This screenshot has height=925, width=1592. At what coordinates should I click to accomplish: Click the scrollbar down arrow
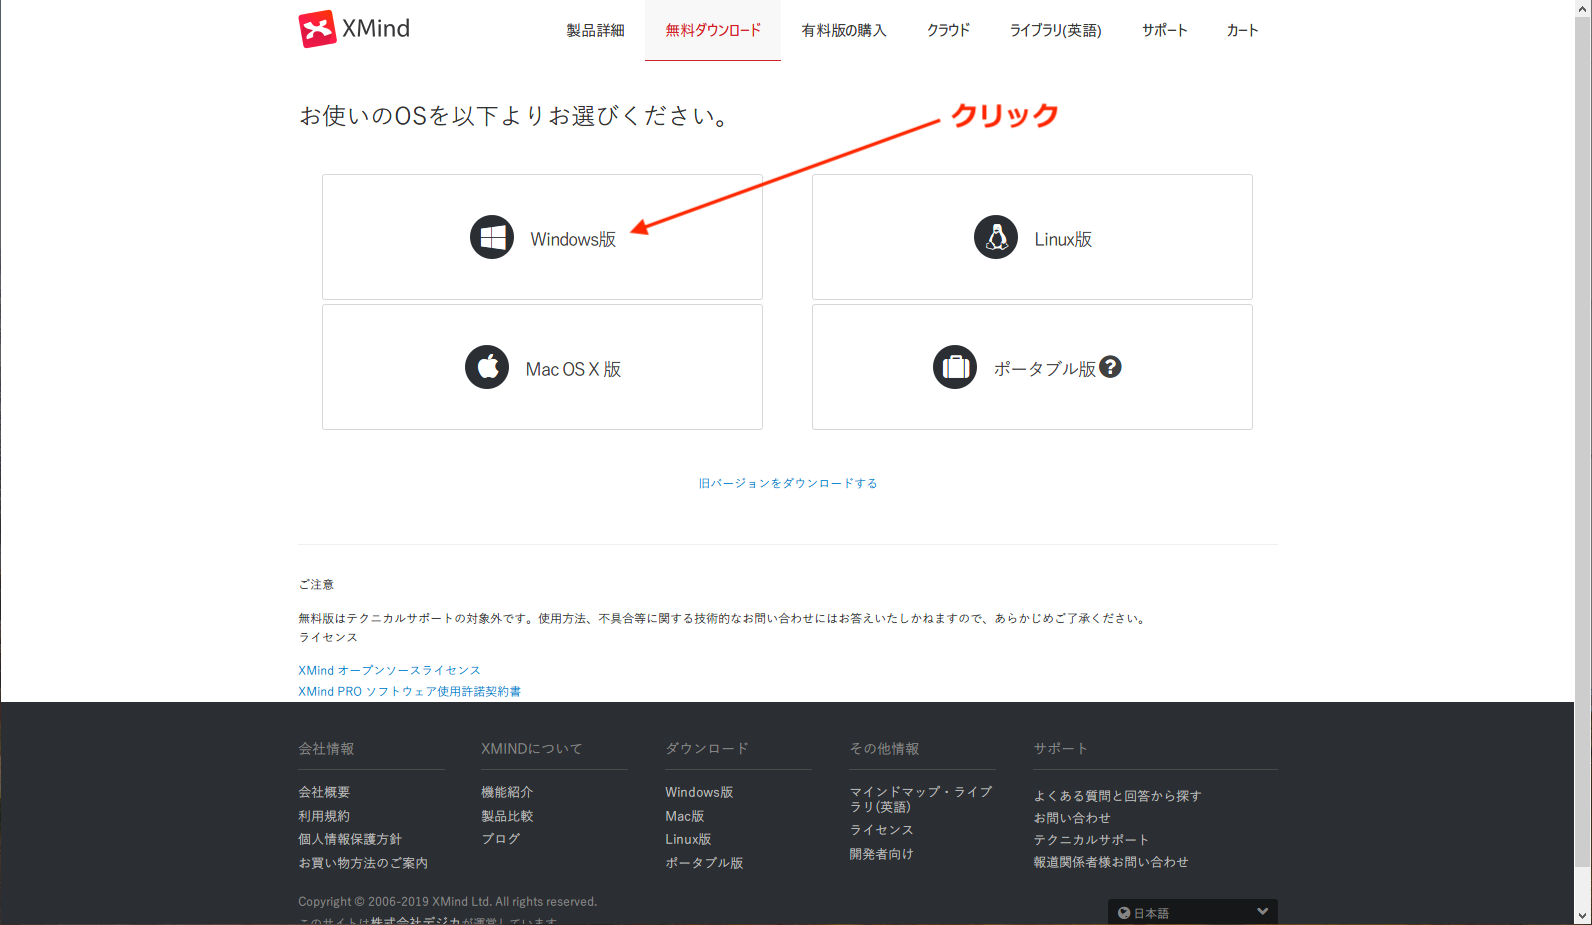coord(1583,916)
